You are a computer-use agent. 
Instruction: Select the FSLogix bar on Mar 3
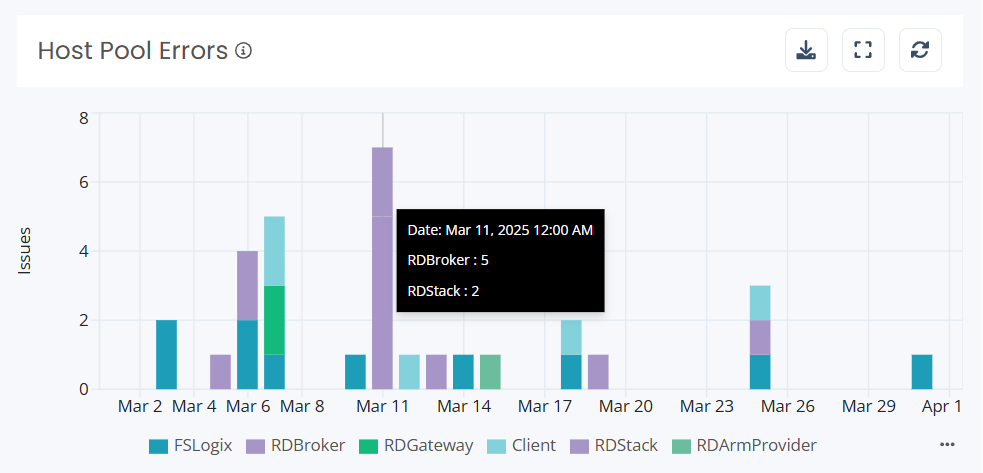(x=166, y=354)
